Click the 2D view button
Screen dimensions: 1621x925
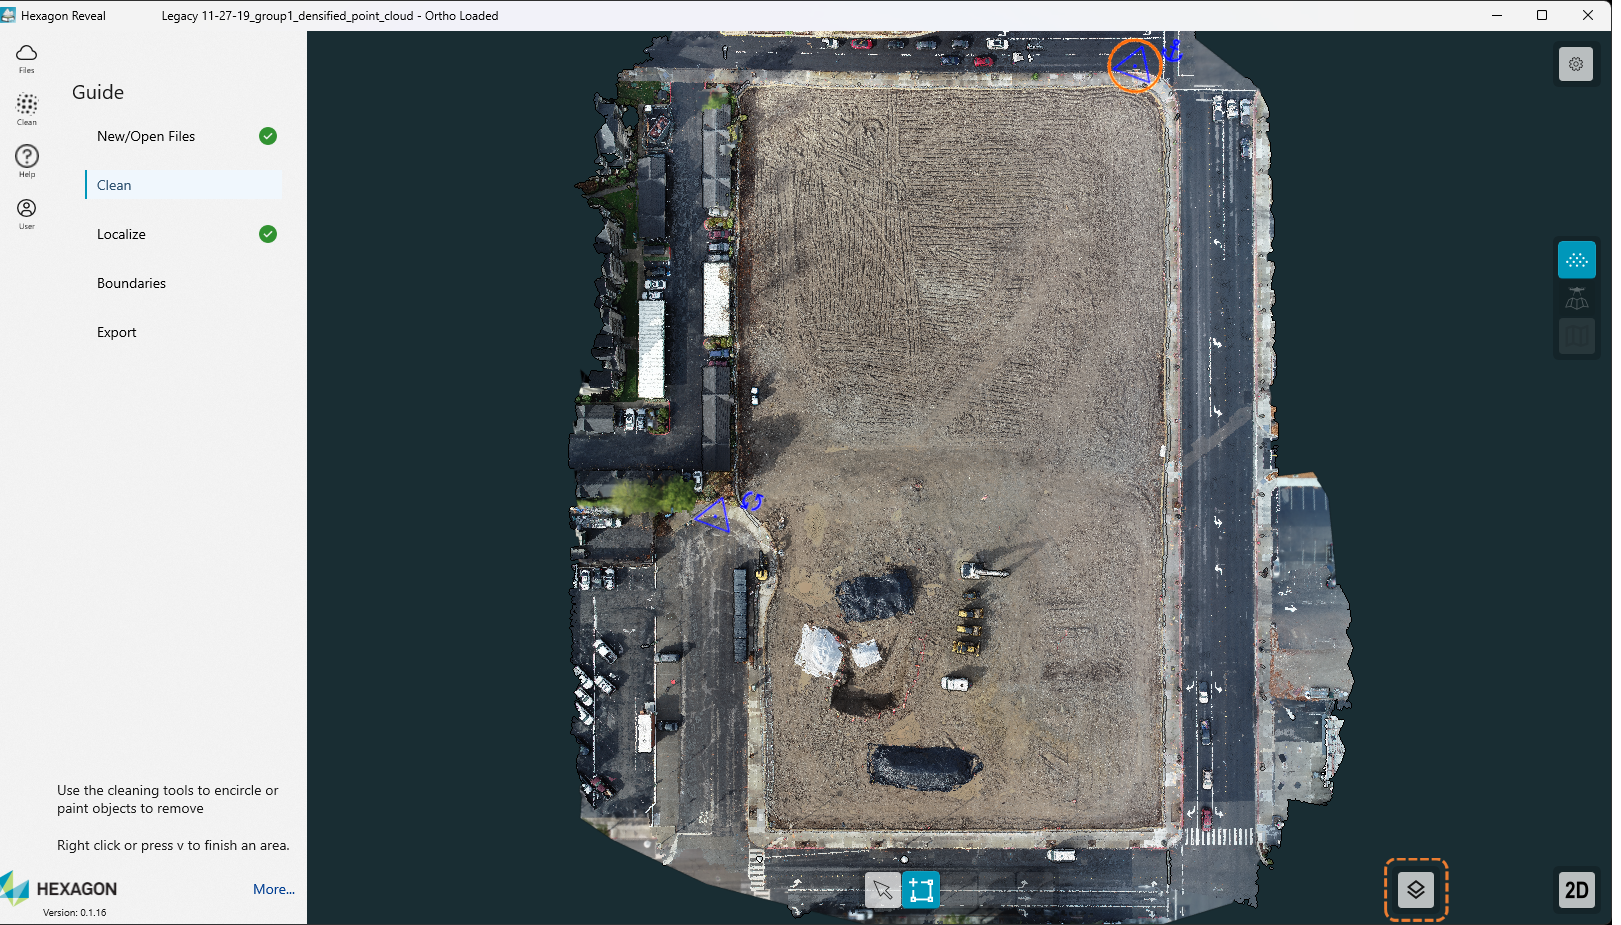[1576, 889]
